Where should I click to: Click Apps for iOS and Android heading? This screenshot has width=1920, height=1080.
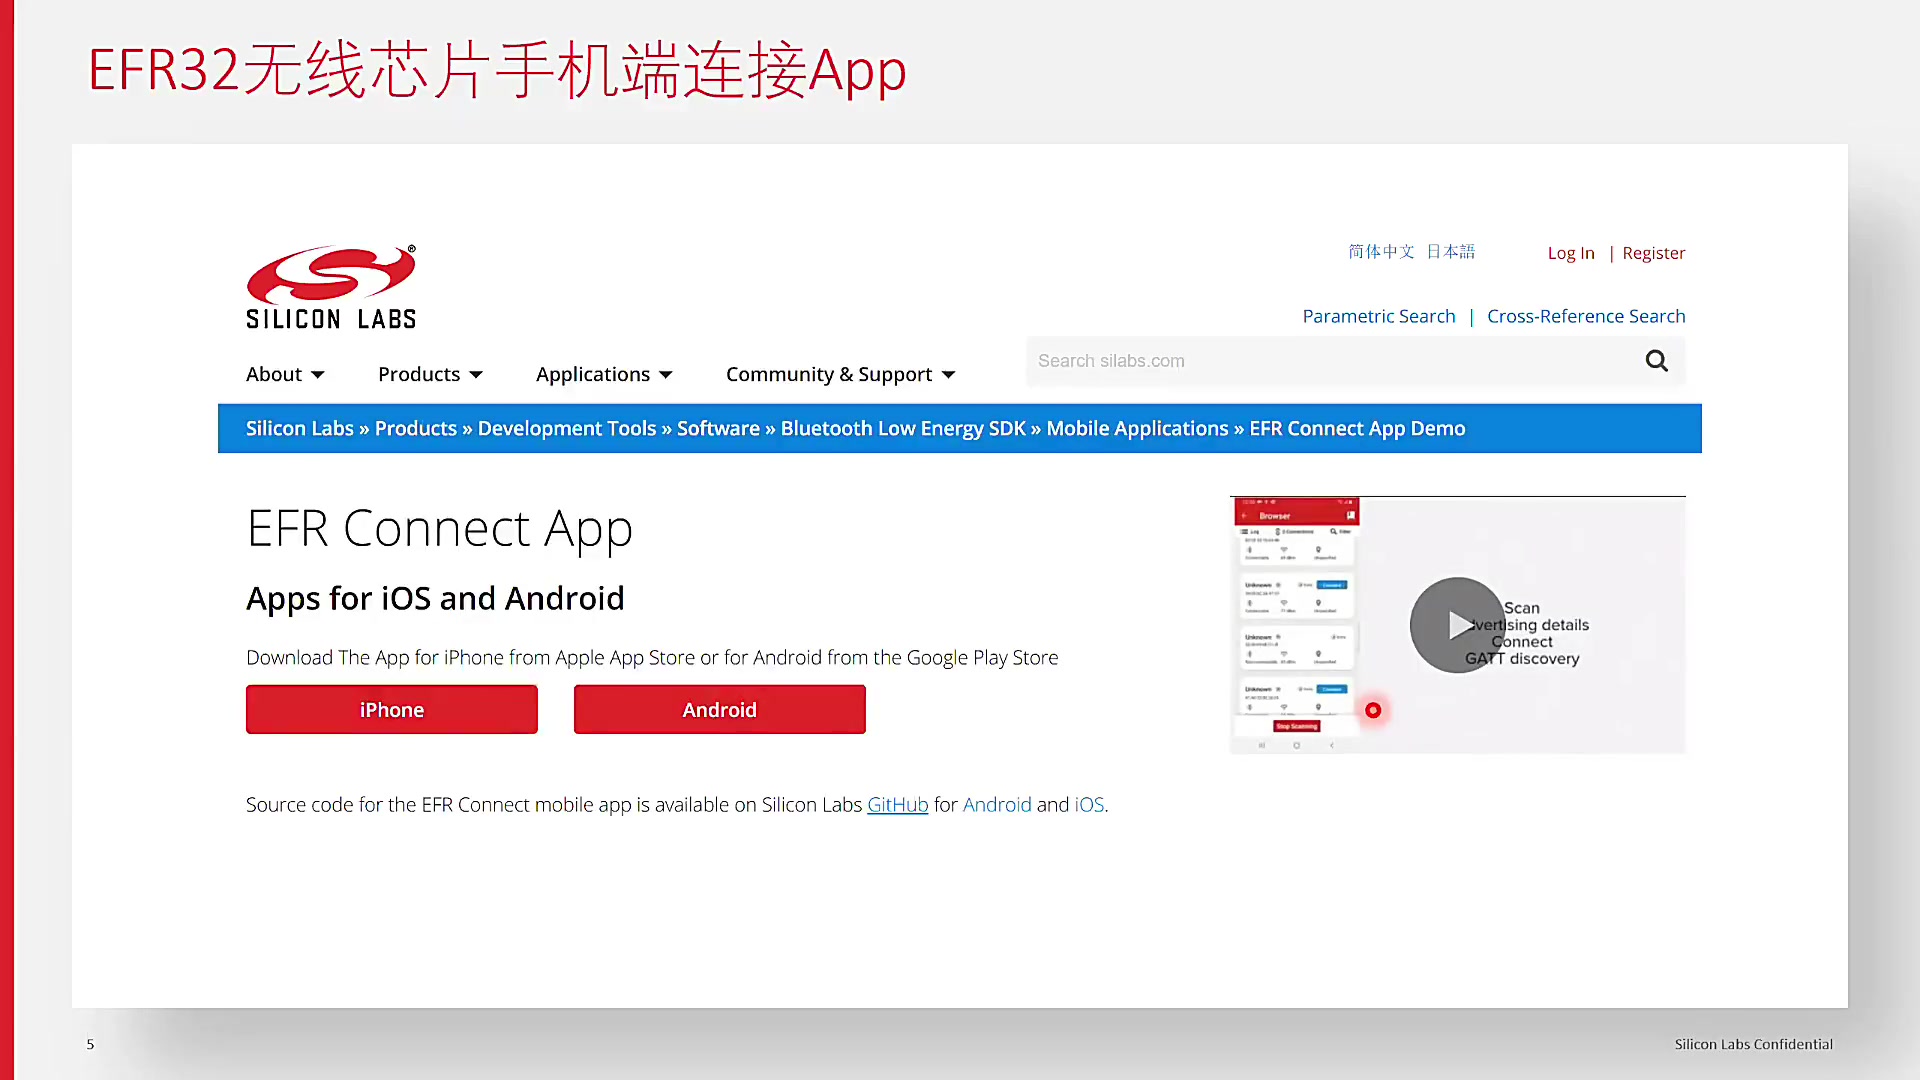point(435,598)
